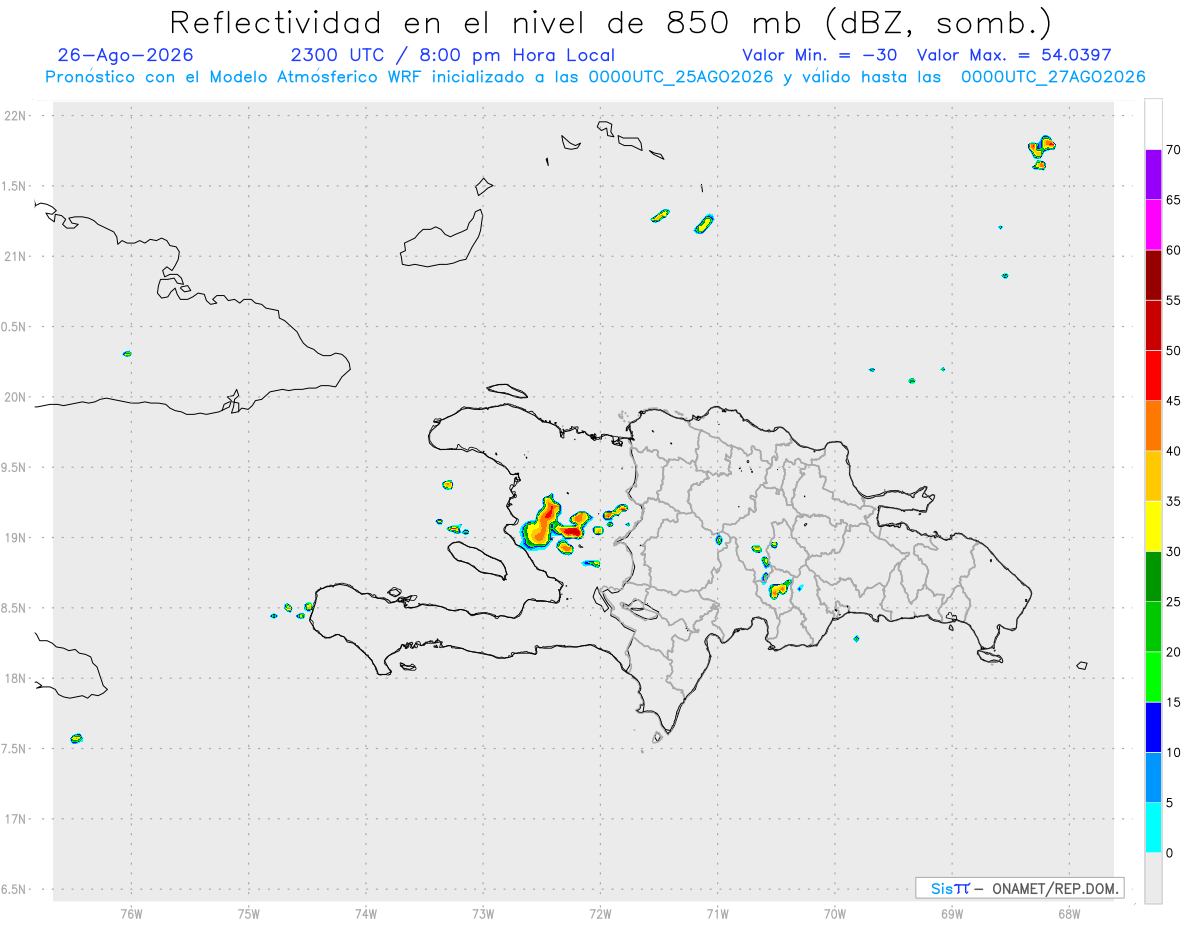Pick the bright green 15–20 dBZ color bar segment
1200x927 pixels.
1153,677
